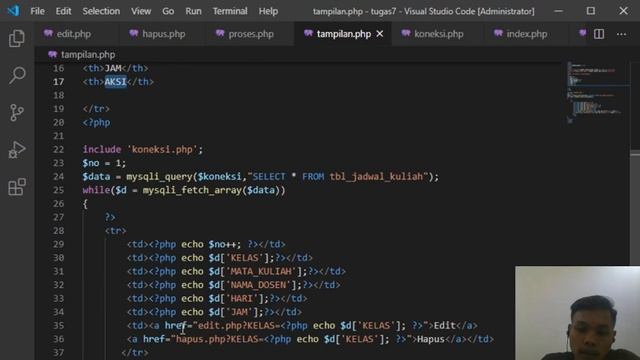Click the tbl_jadwal_kuliah table name

coord(376,176)
